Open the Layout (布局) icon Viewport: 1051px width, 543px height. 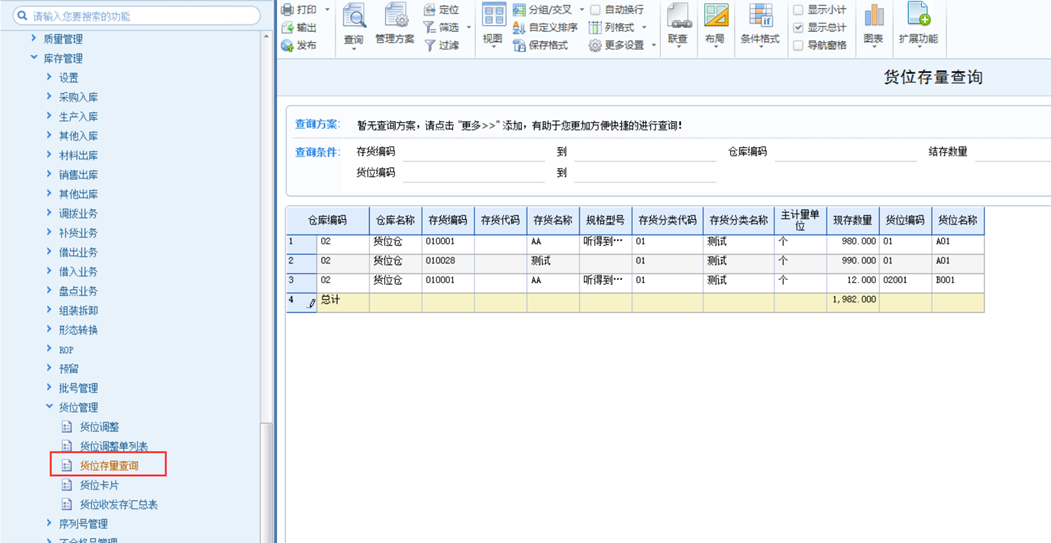point(717,16)
